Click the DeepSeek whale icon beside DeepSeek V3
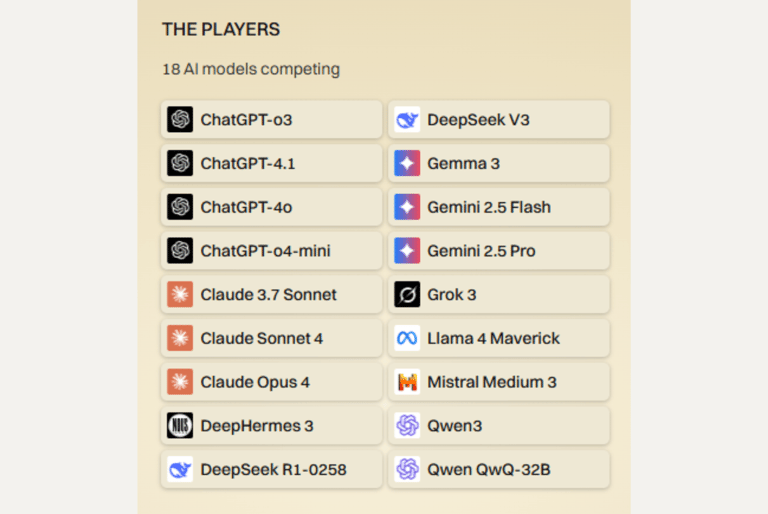768x514 pixels. [407, 120]
